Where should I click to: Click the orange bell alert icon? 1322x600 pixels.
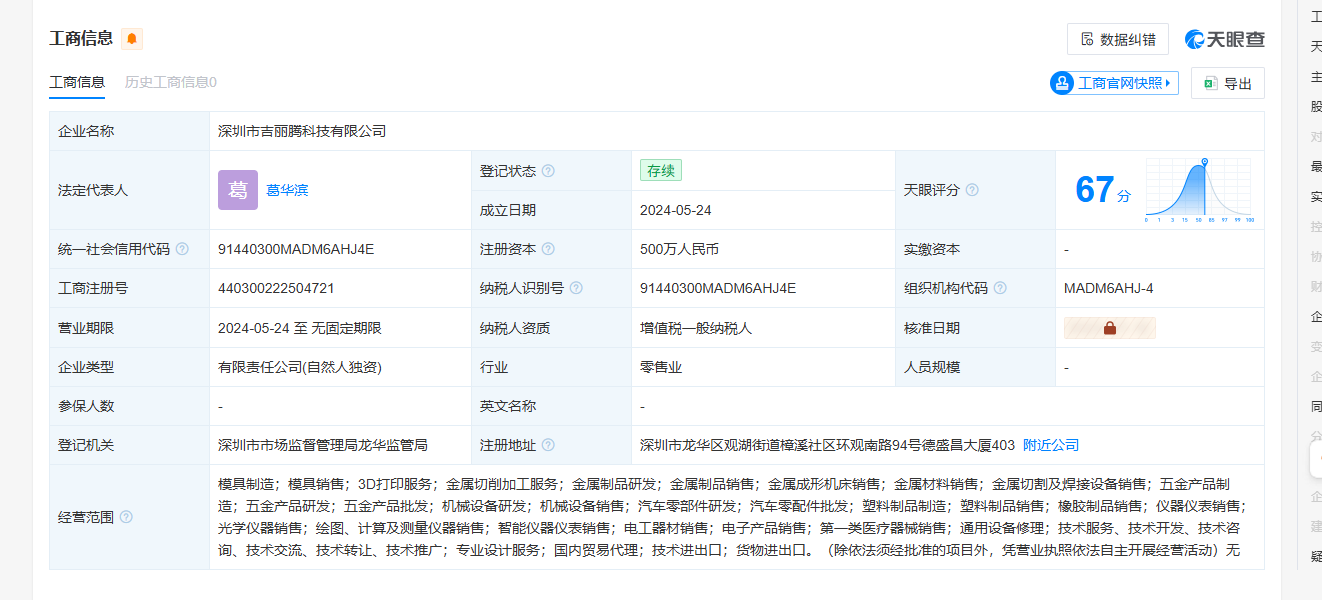[x=132, y=39]
